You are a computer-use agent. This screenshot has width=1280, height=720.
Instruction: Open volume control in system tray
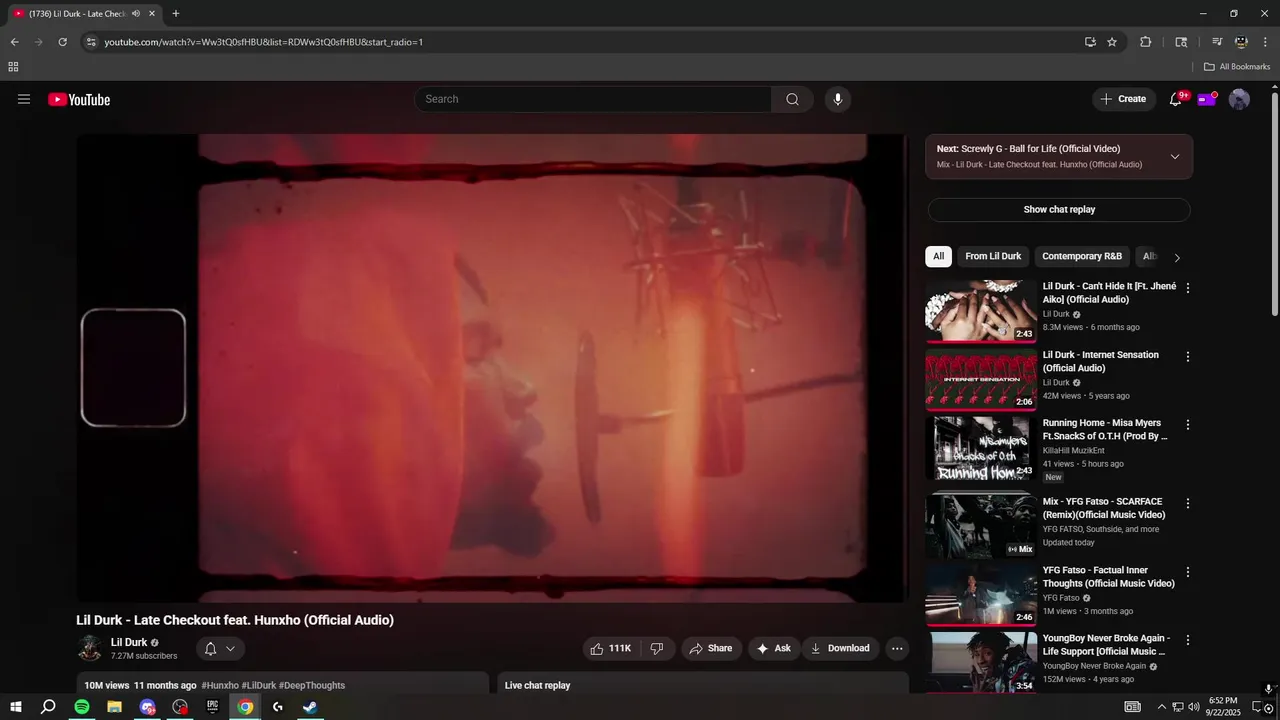point(1193,707)
